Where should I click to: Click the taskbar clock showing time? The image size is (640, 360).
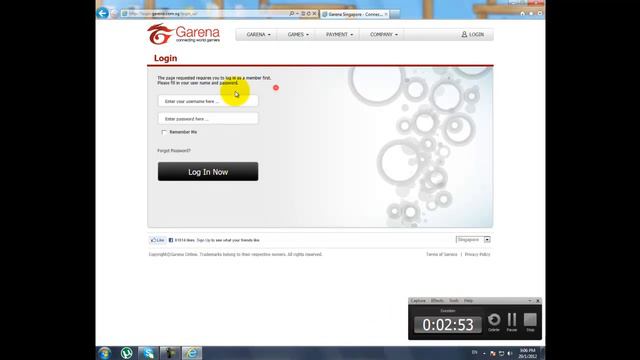click(x=527, y=353)
